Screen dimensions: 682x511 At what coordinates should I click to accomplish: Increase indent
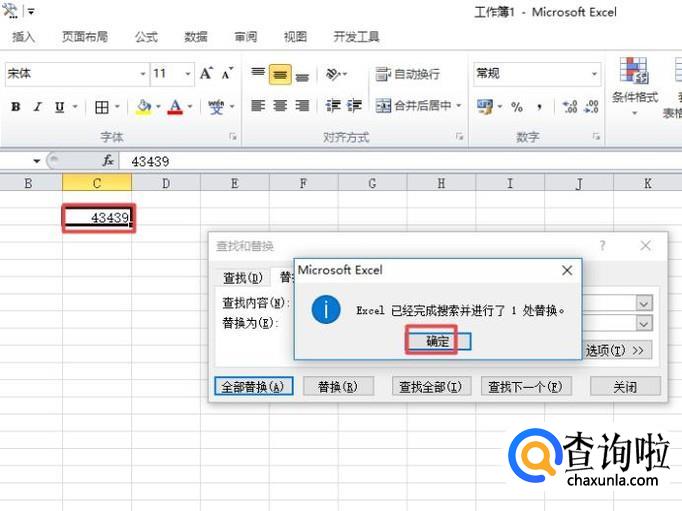coord(354,106)
